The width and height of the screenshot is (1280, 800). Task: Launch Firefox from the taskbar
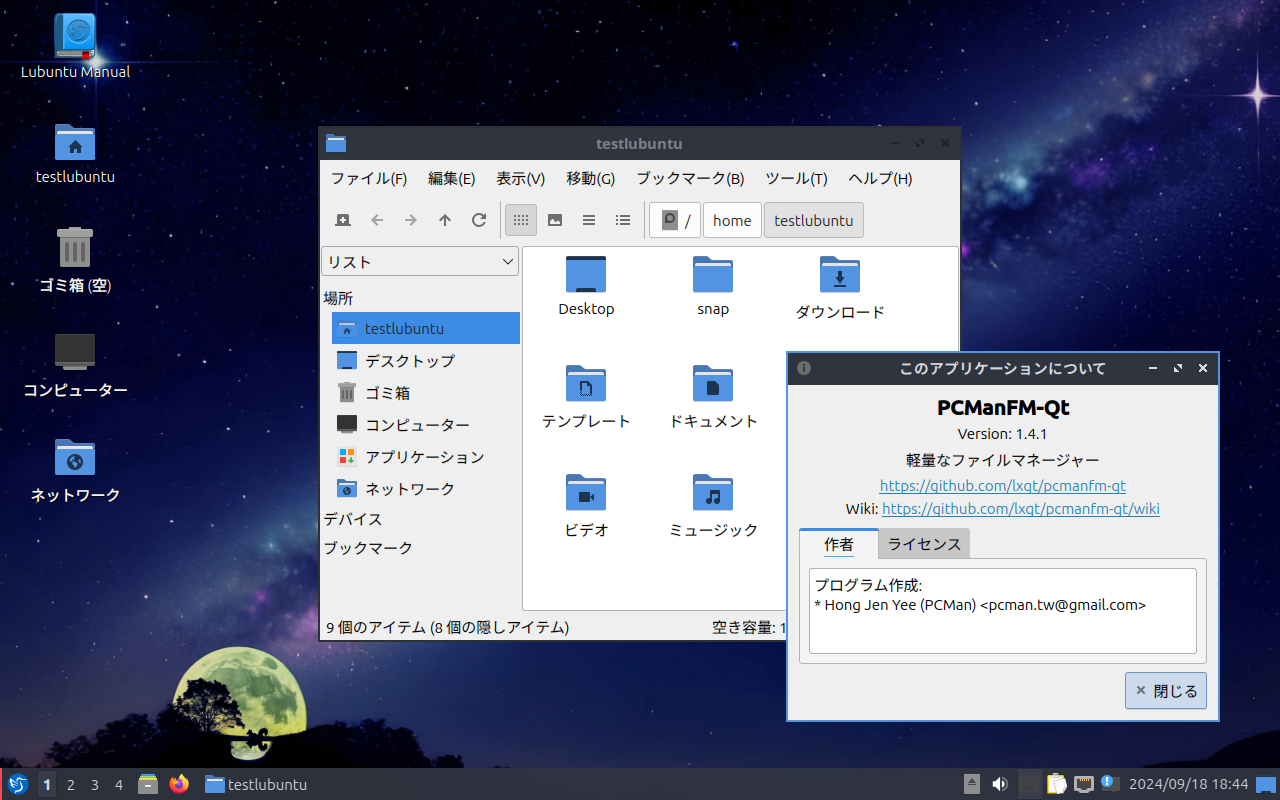(x=179, y=784)
